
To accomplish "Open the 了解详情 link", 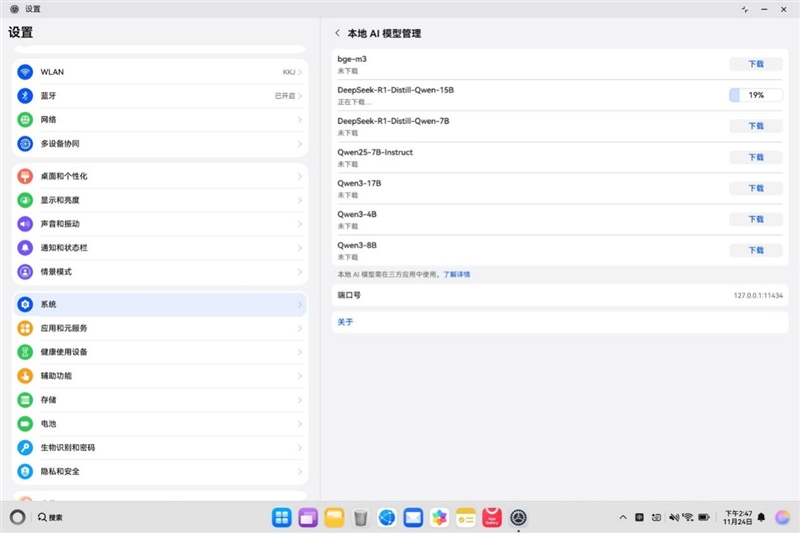I will [457, 273].
